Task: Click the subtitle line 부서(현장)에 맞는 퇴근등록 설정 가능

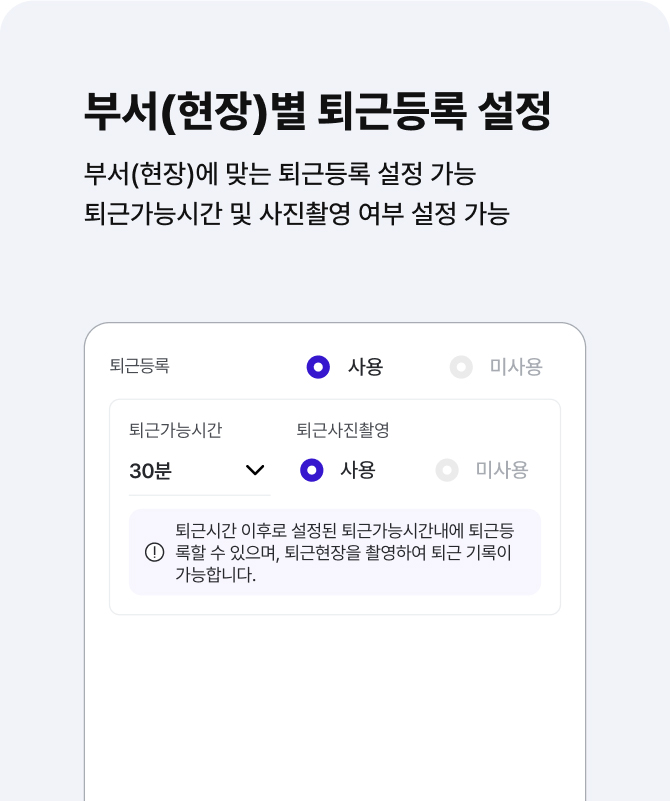Action: [280, 173]
